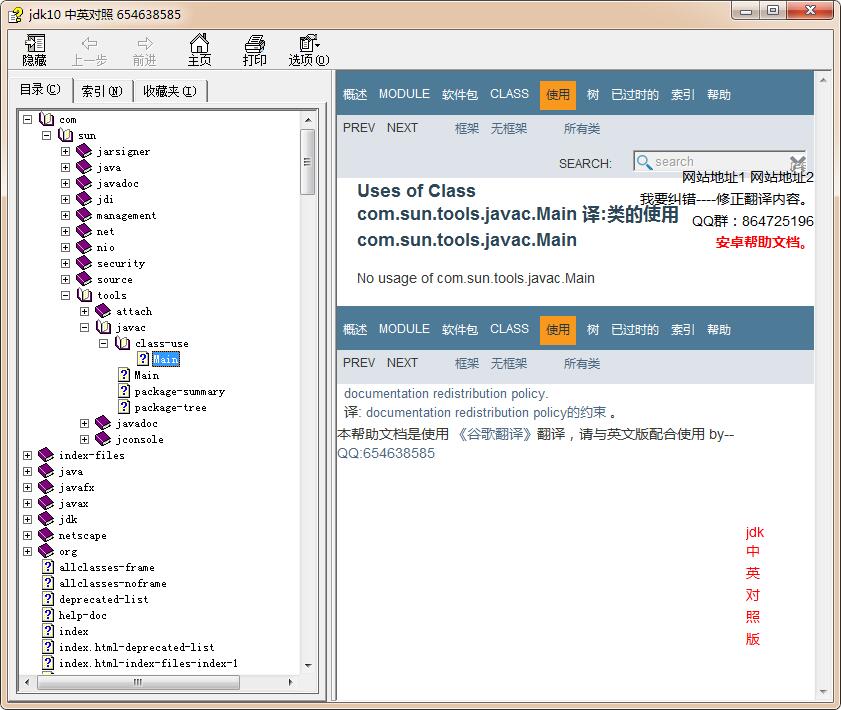841x710 pixels.
Task: Click 帮助 in the bottom navigation bar
Action: tap(719, 329)
